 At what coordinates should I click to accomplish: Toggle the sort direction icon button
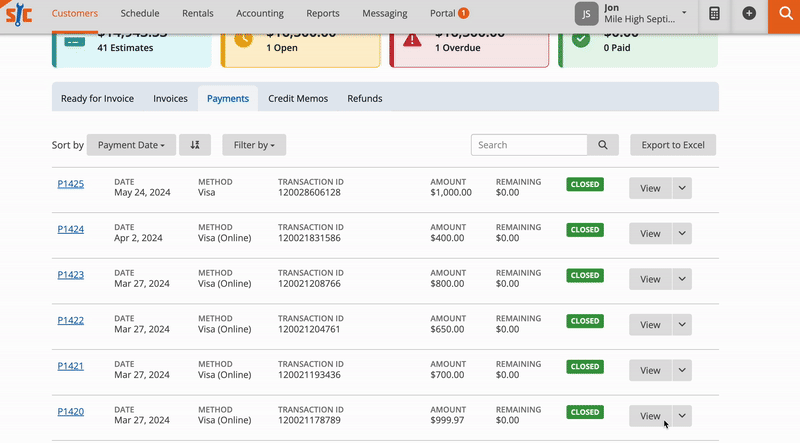[195, 145]
